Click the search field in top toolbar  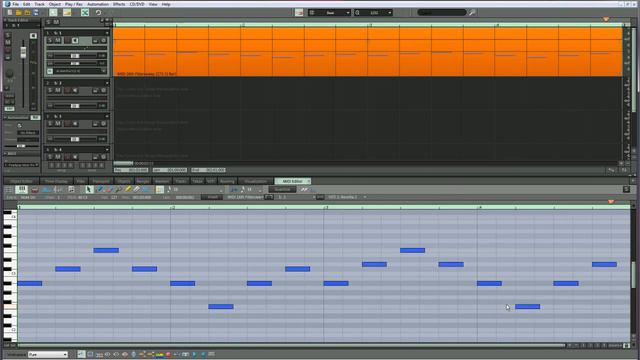pyautogui.click(x=441, y=13)
